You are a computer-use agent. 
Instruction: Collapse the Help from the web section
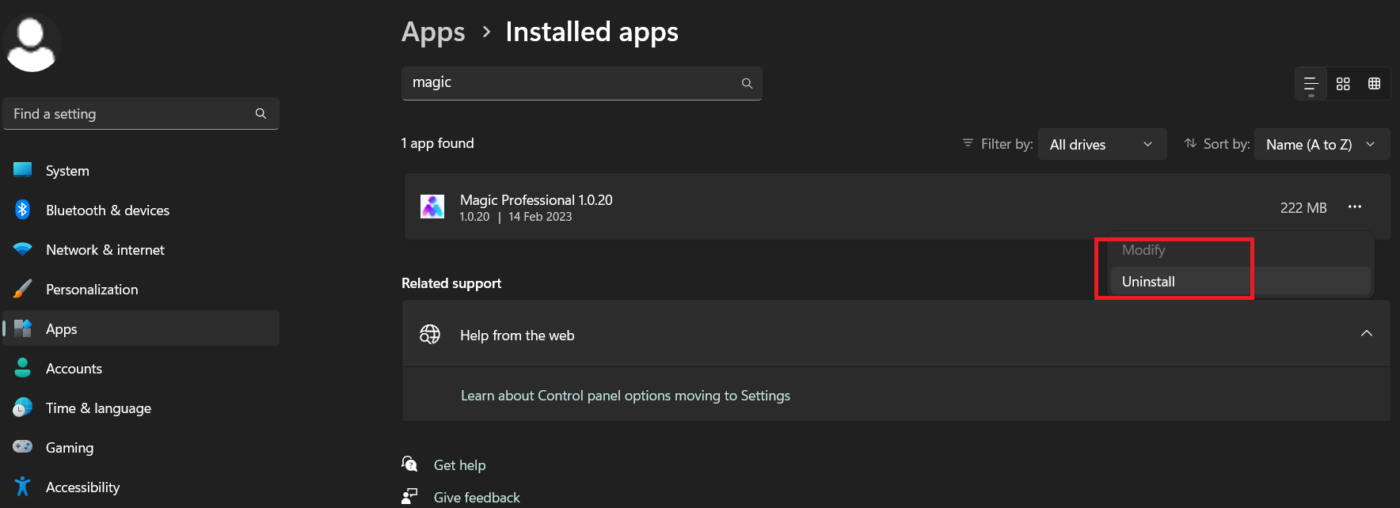1366,334
